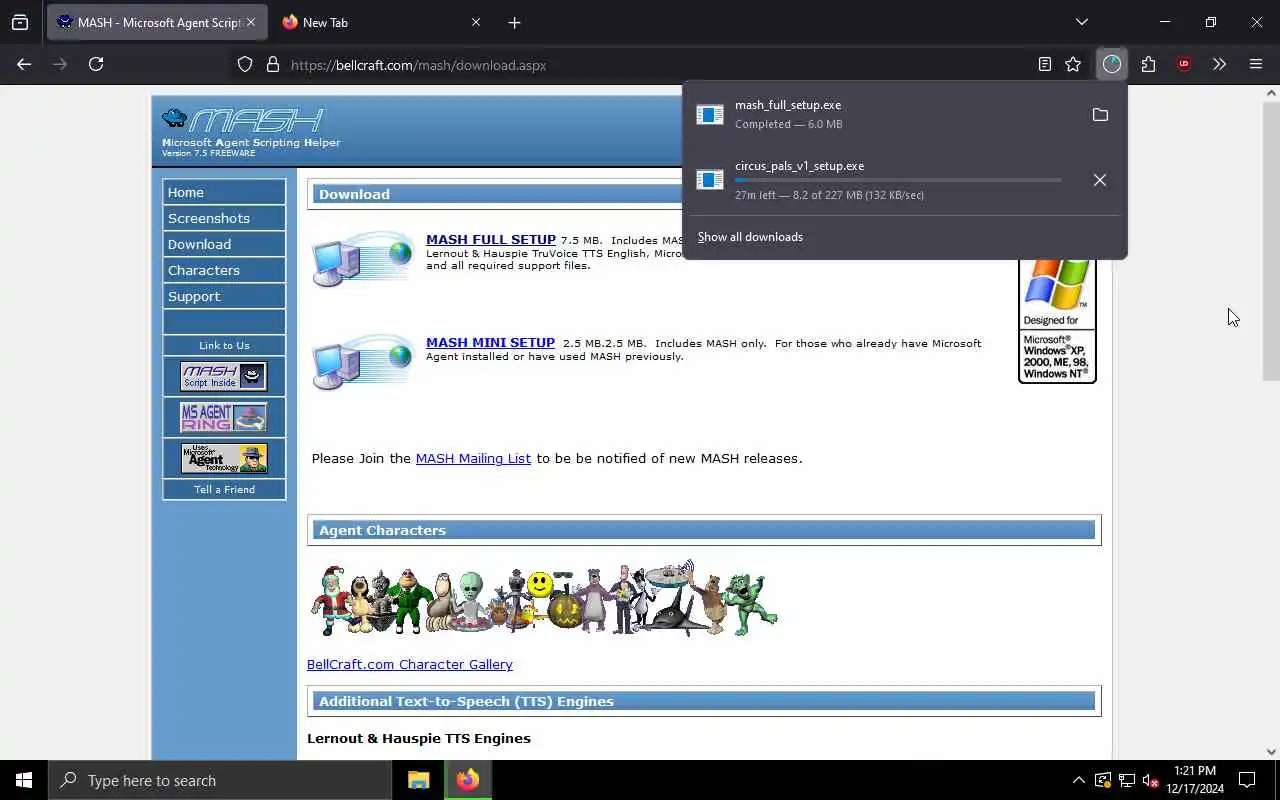Screen dimensions: 1280x800
Task: Click Tell a Friend in the sidebar
Action: pos(224,489)
